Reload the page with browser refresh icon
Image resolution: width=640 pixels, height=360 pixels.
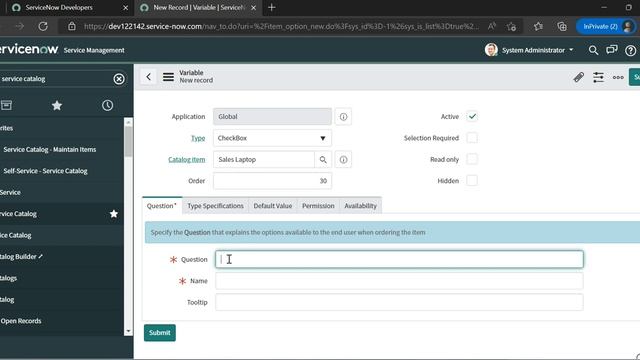pos(43,27)
